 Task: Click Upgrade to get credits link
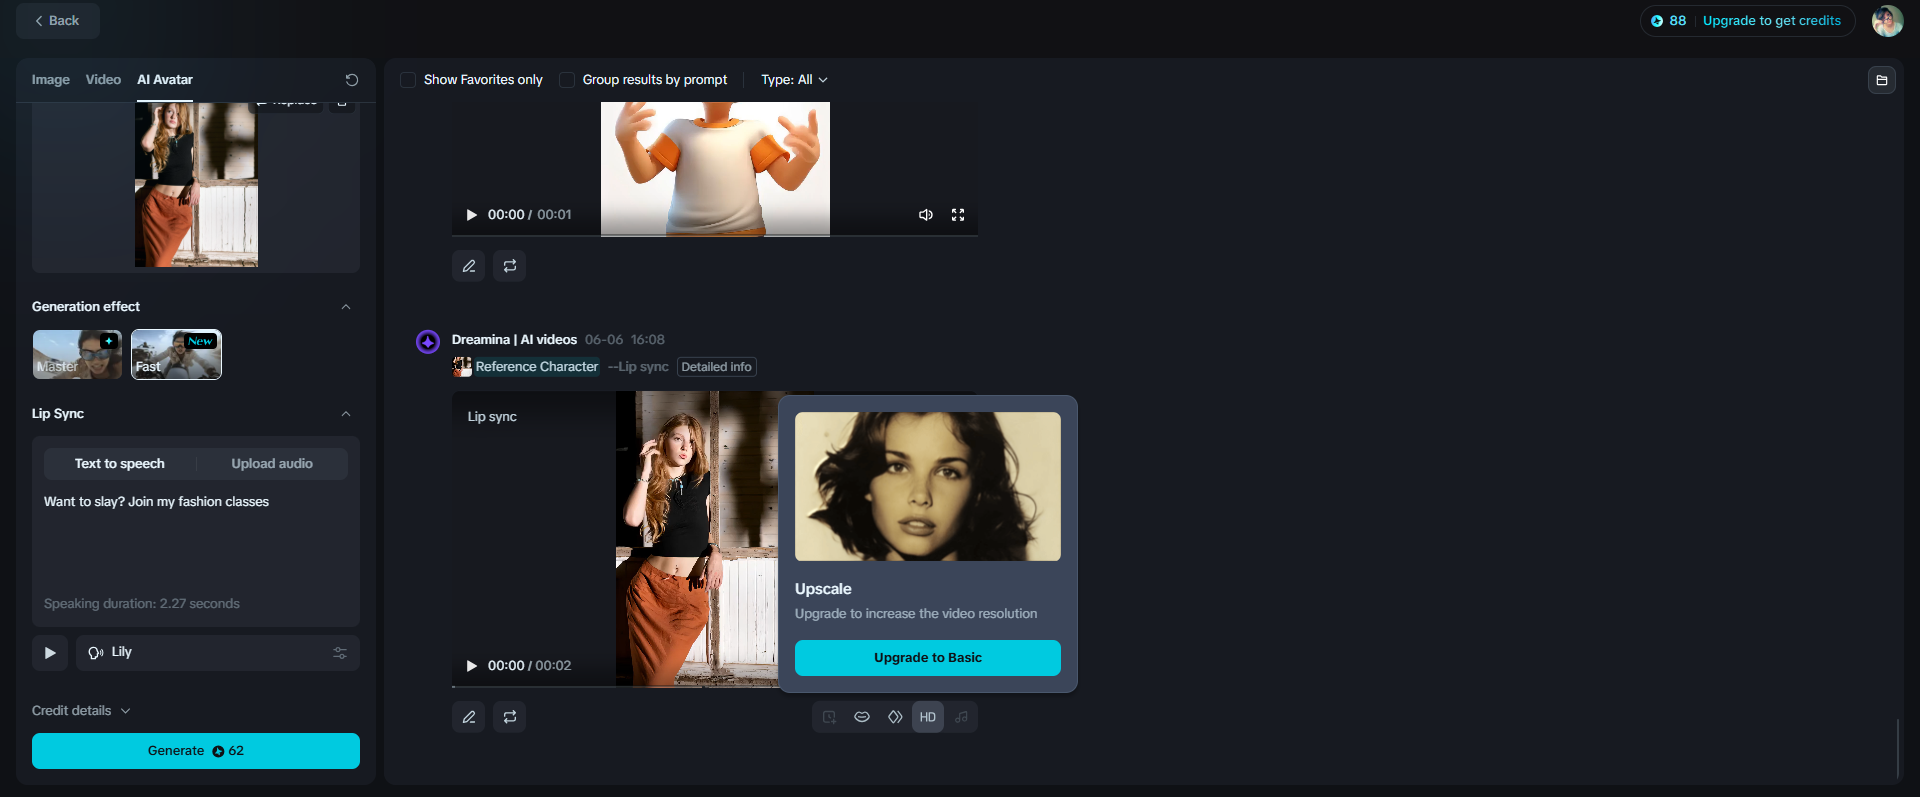click(x=1772, y=21)
